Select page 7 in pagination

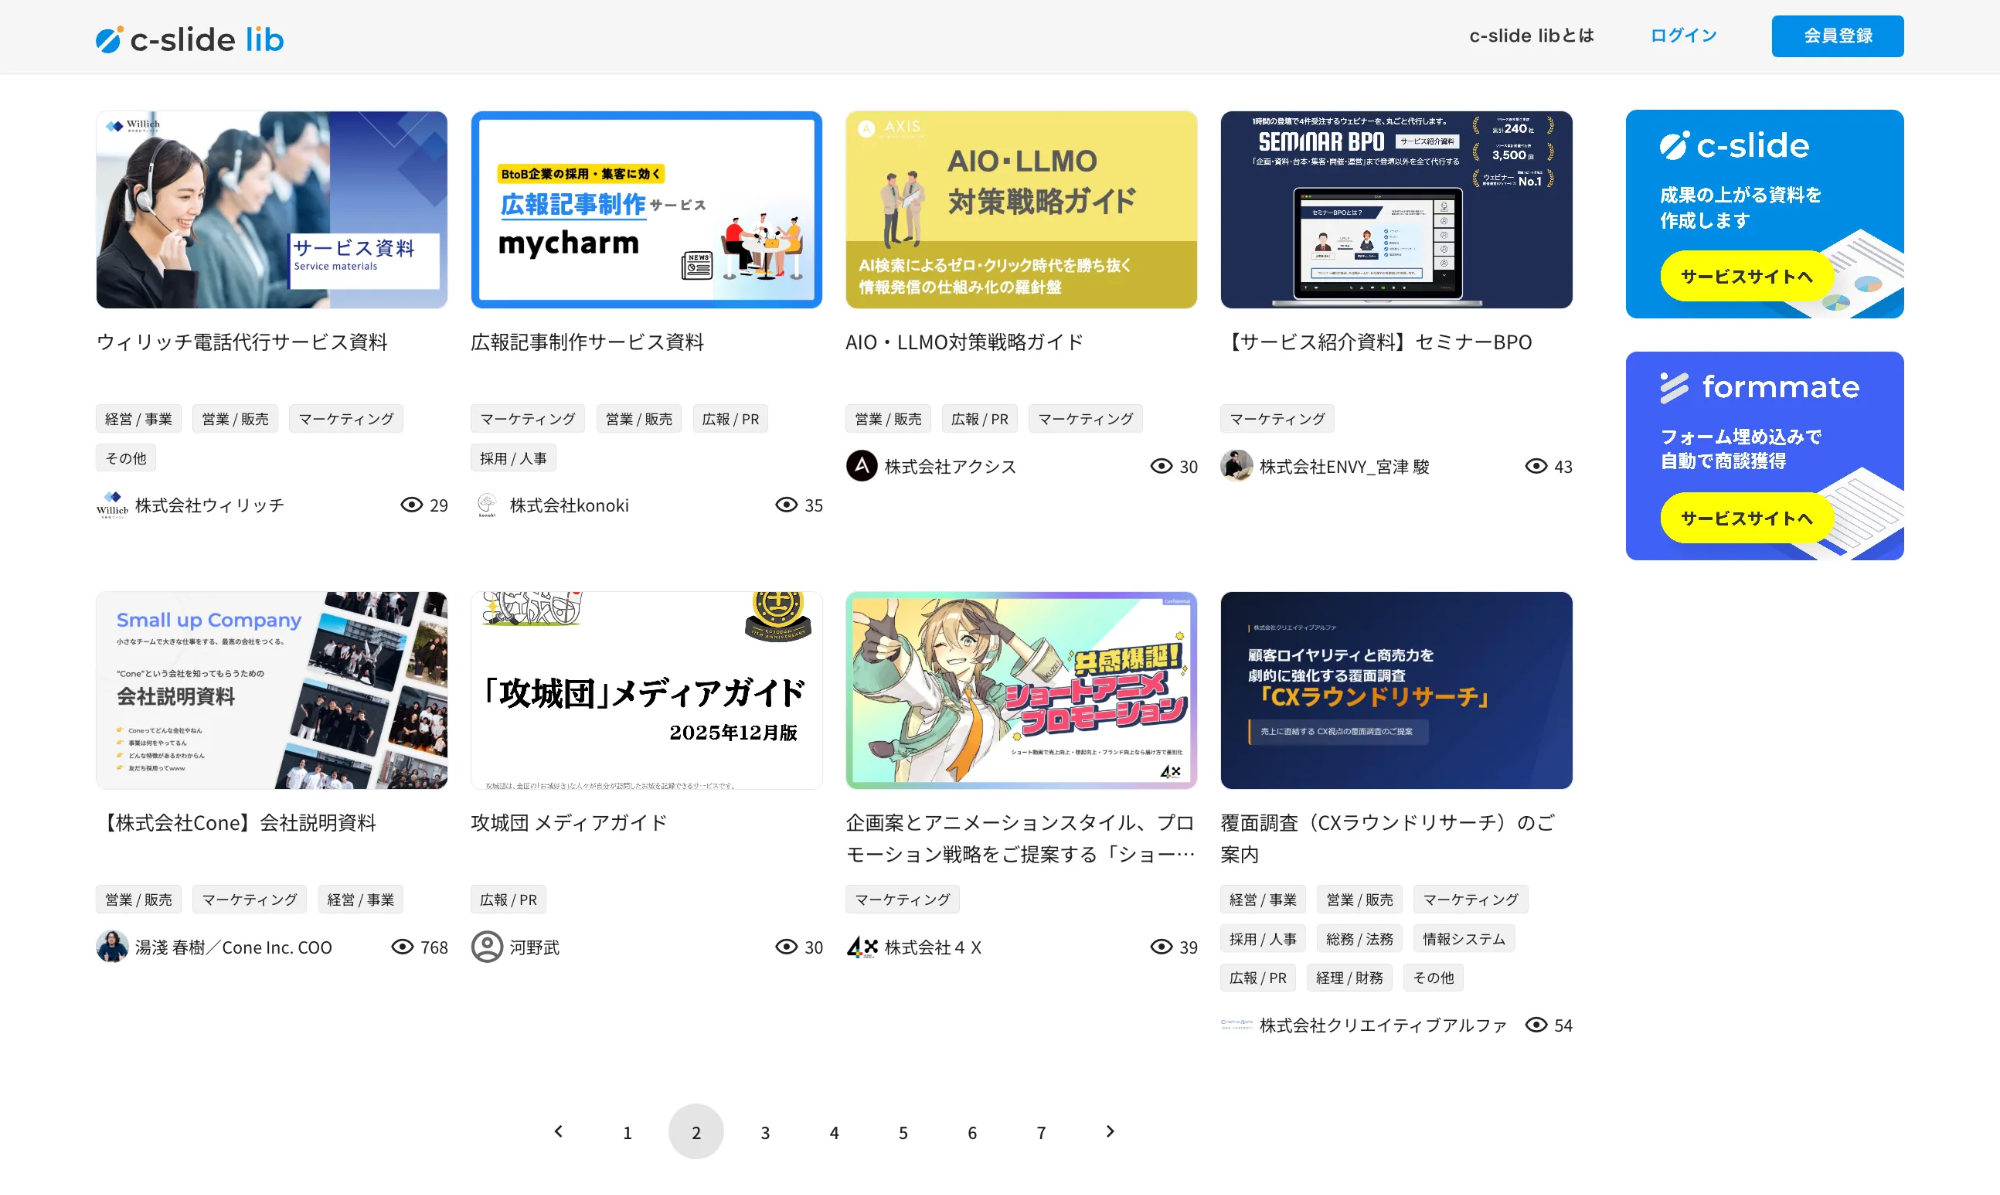tap(1041, 1132)
